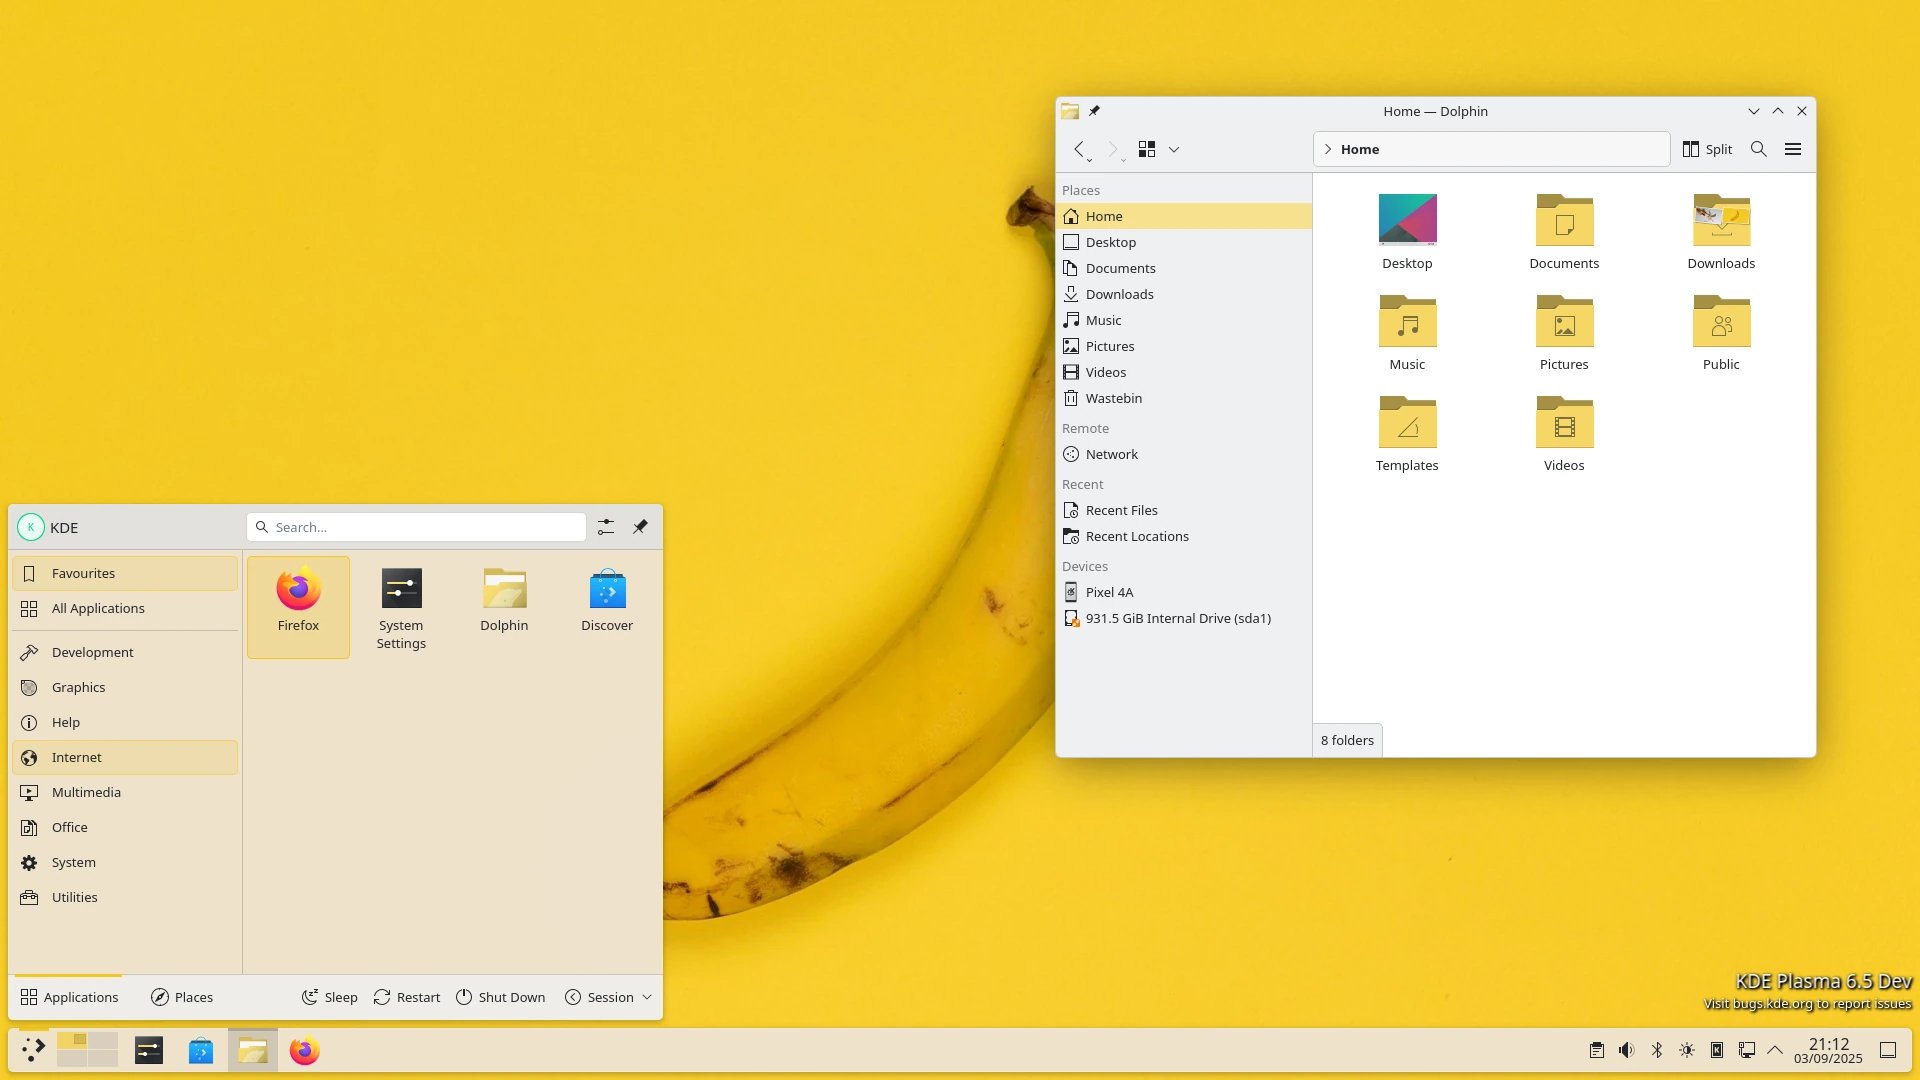Select the icon view mode in Dolphin toolbar
The image size is (1920, 1080).
tap(1147, 149)
